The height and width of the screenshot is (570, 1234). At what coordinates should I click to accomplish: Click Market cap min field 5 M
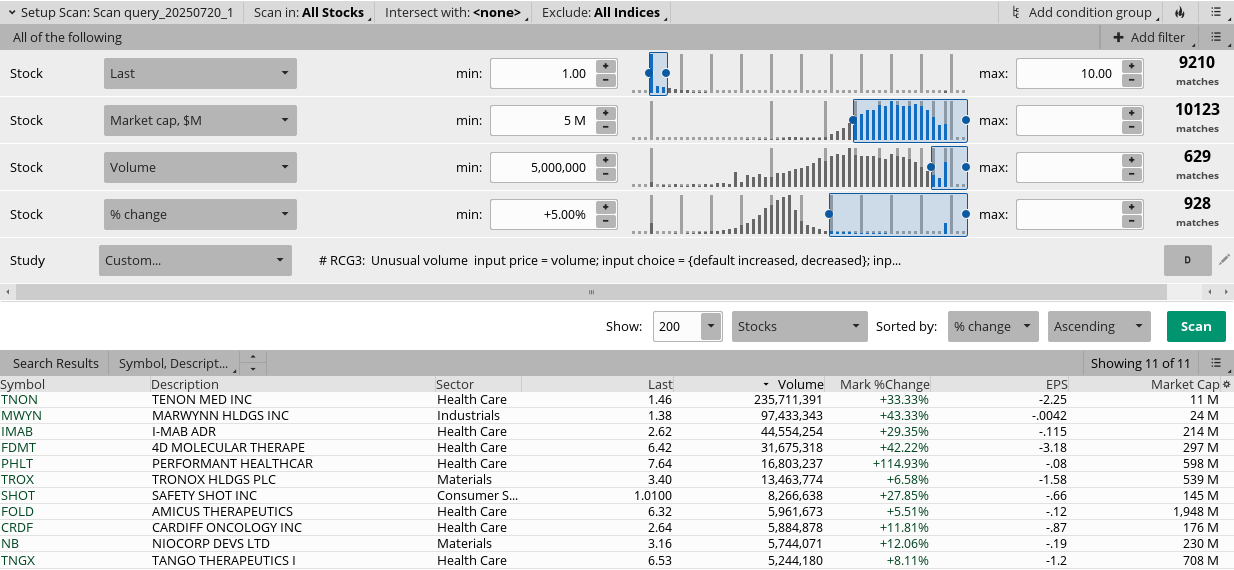[x=541, y=120]
